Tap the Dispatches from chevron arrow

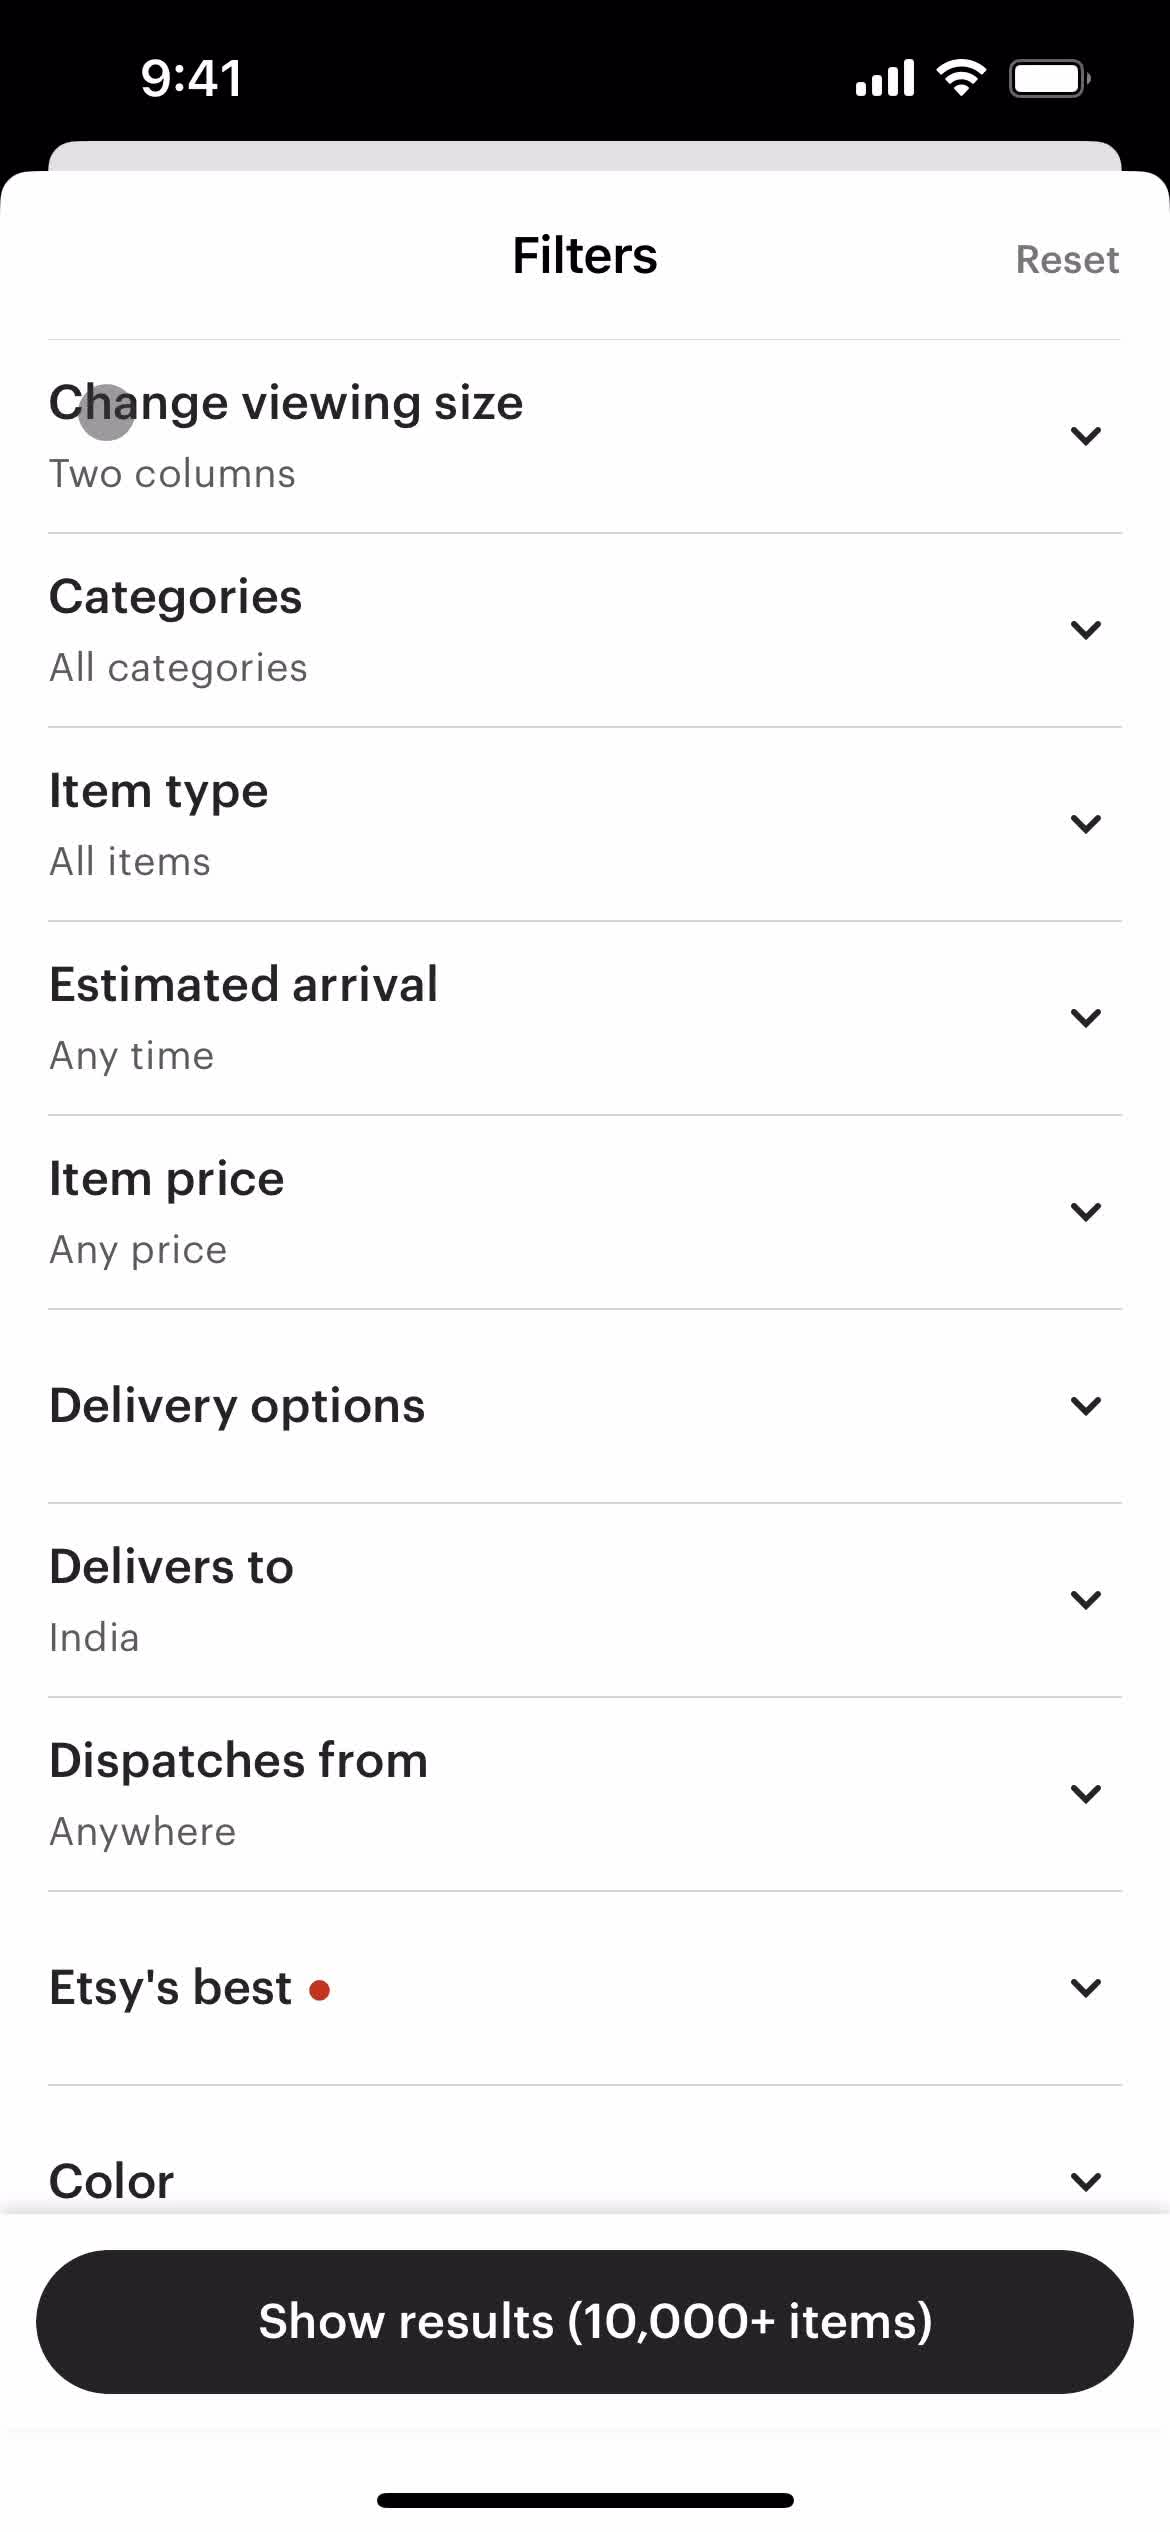tap(1085, 1794)
